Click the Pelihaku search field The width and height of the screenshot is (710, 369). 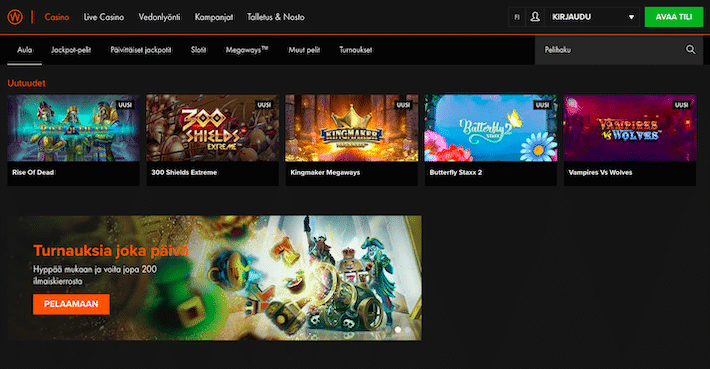point(619,50)
